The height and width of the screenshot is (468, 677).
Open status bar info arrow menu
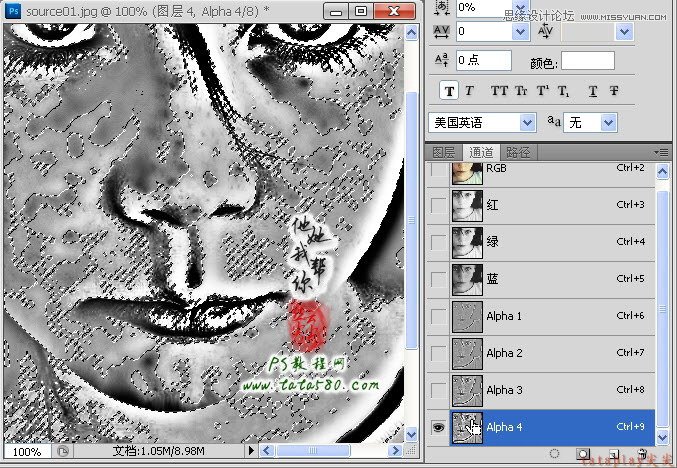point(251,451)
